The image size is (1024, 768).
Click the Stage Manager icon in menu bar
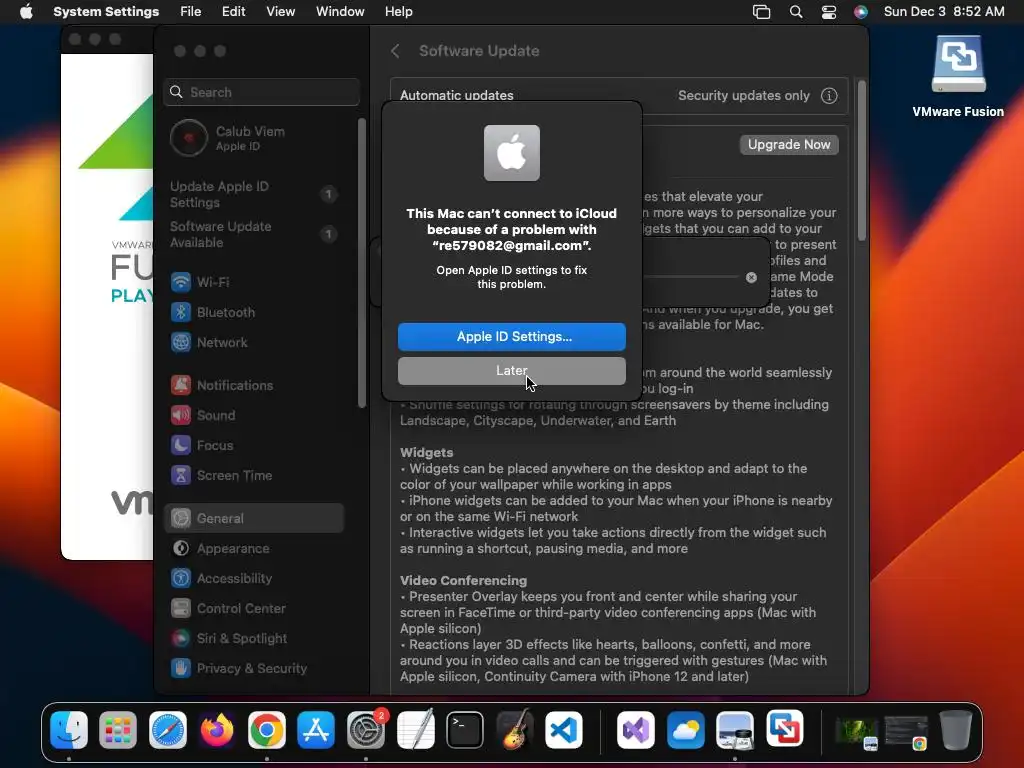click(761, 12)
